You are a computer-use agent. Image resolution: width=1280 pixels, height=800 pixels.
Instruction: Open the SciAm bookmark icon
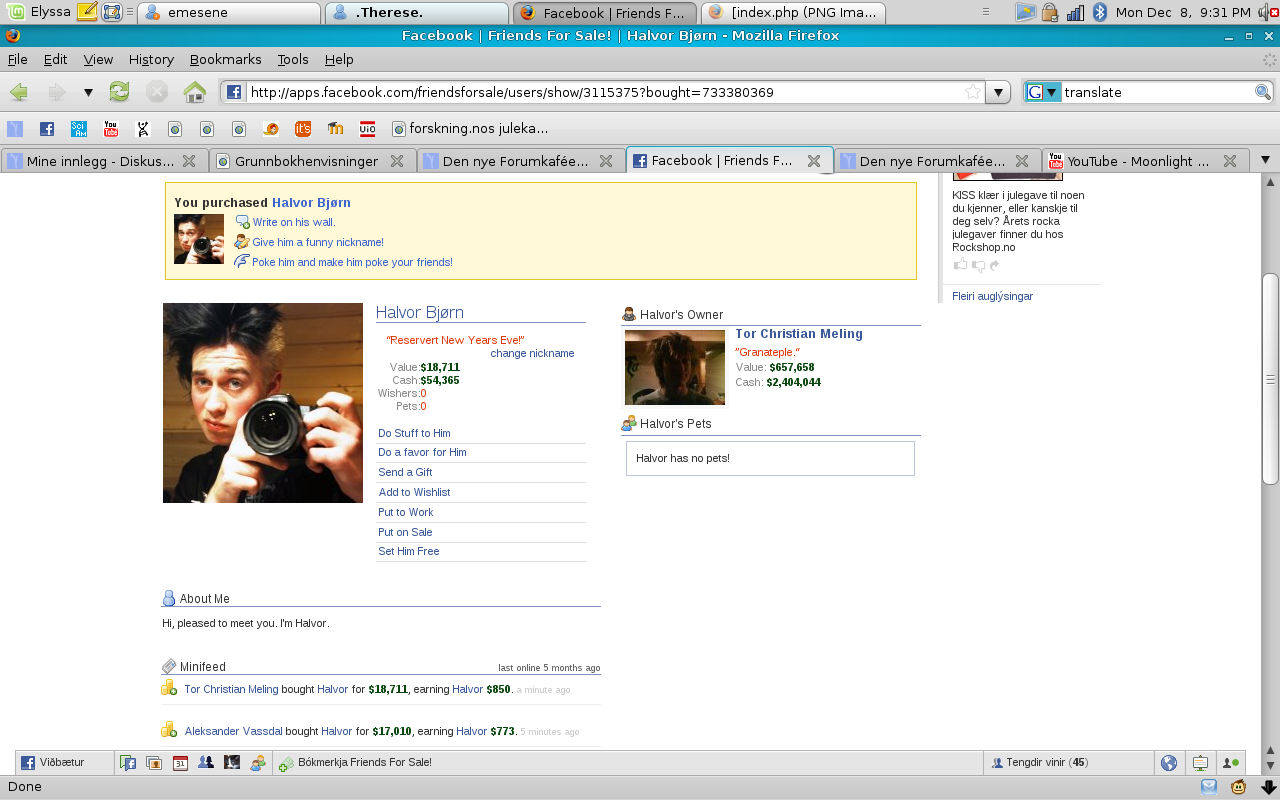(x=78, y=128)
